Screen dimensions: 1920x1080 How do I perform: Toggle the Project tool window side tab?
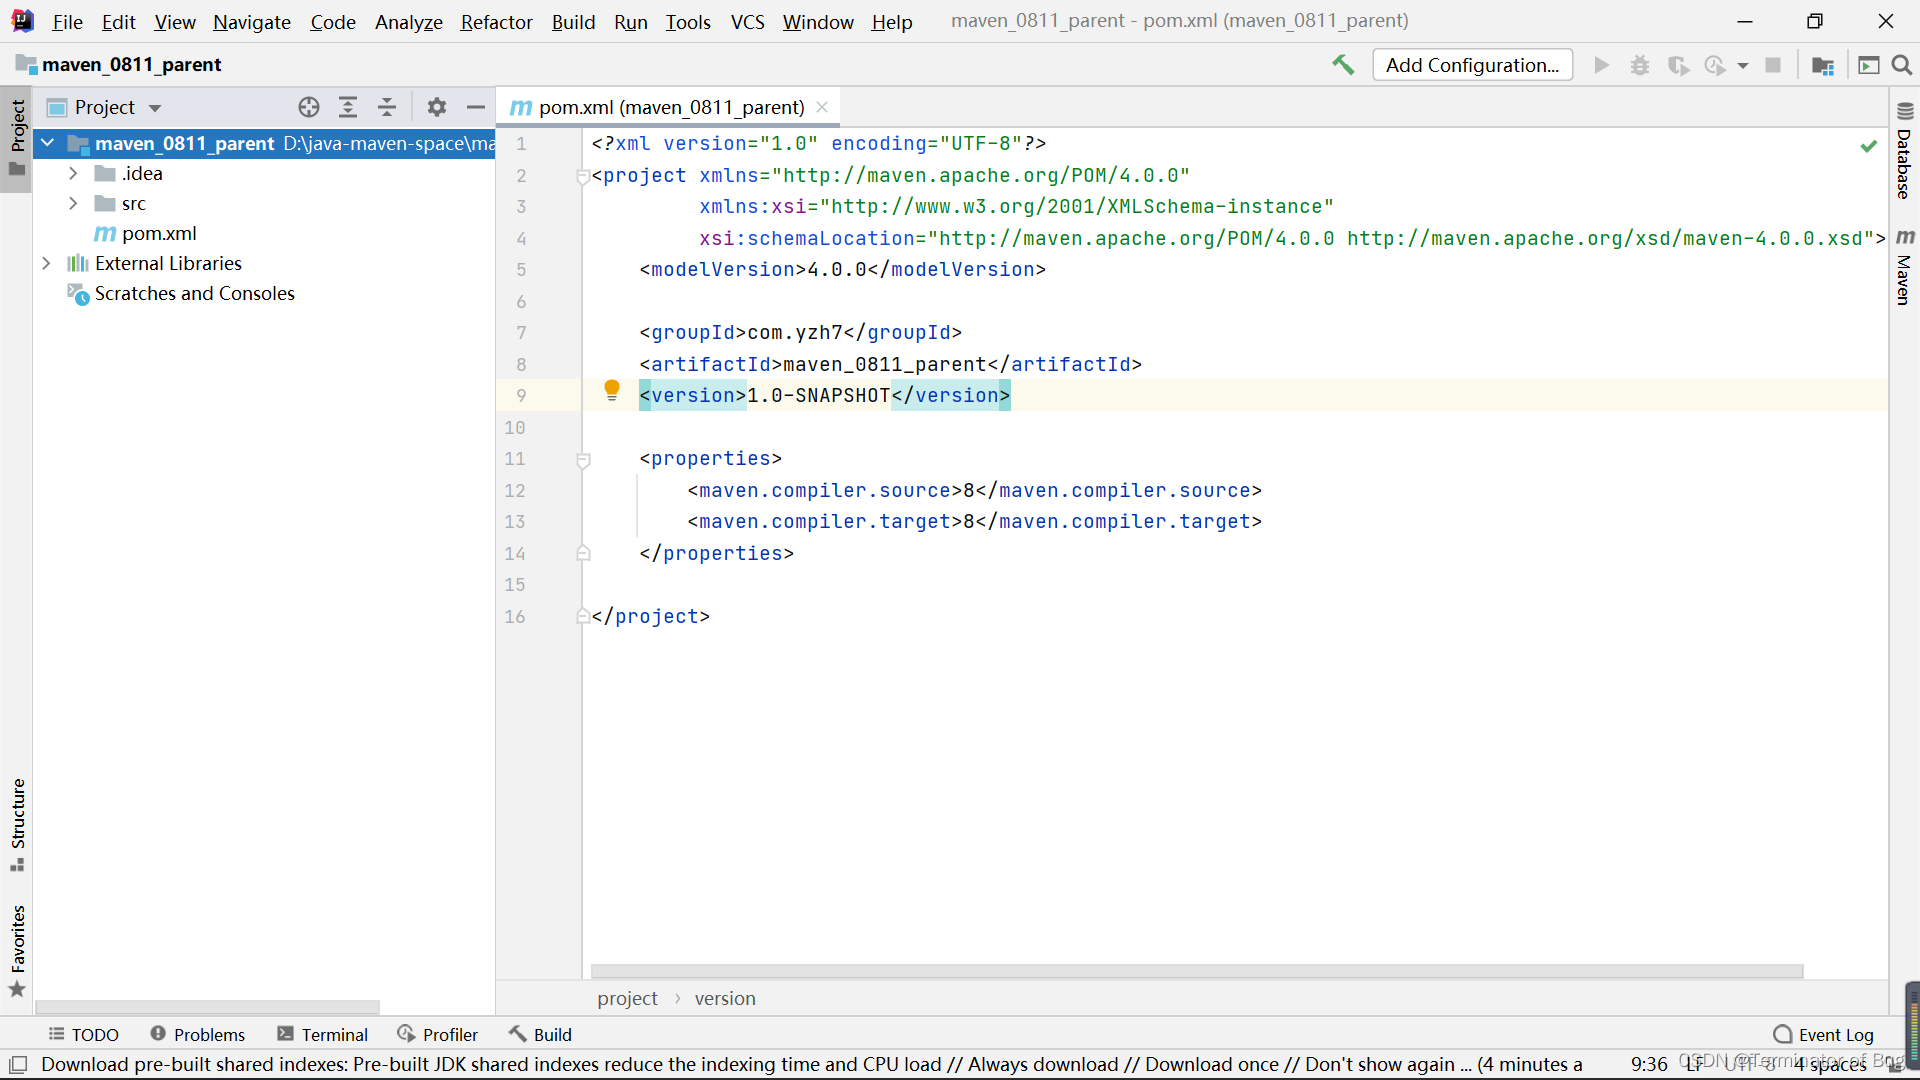click(x=17, y=138)
